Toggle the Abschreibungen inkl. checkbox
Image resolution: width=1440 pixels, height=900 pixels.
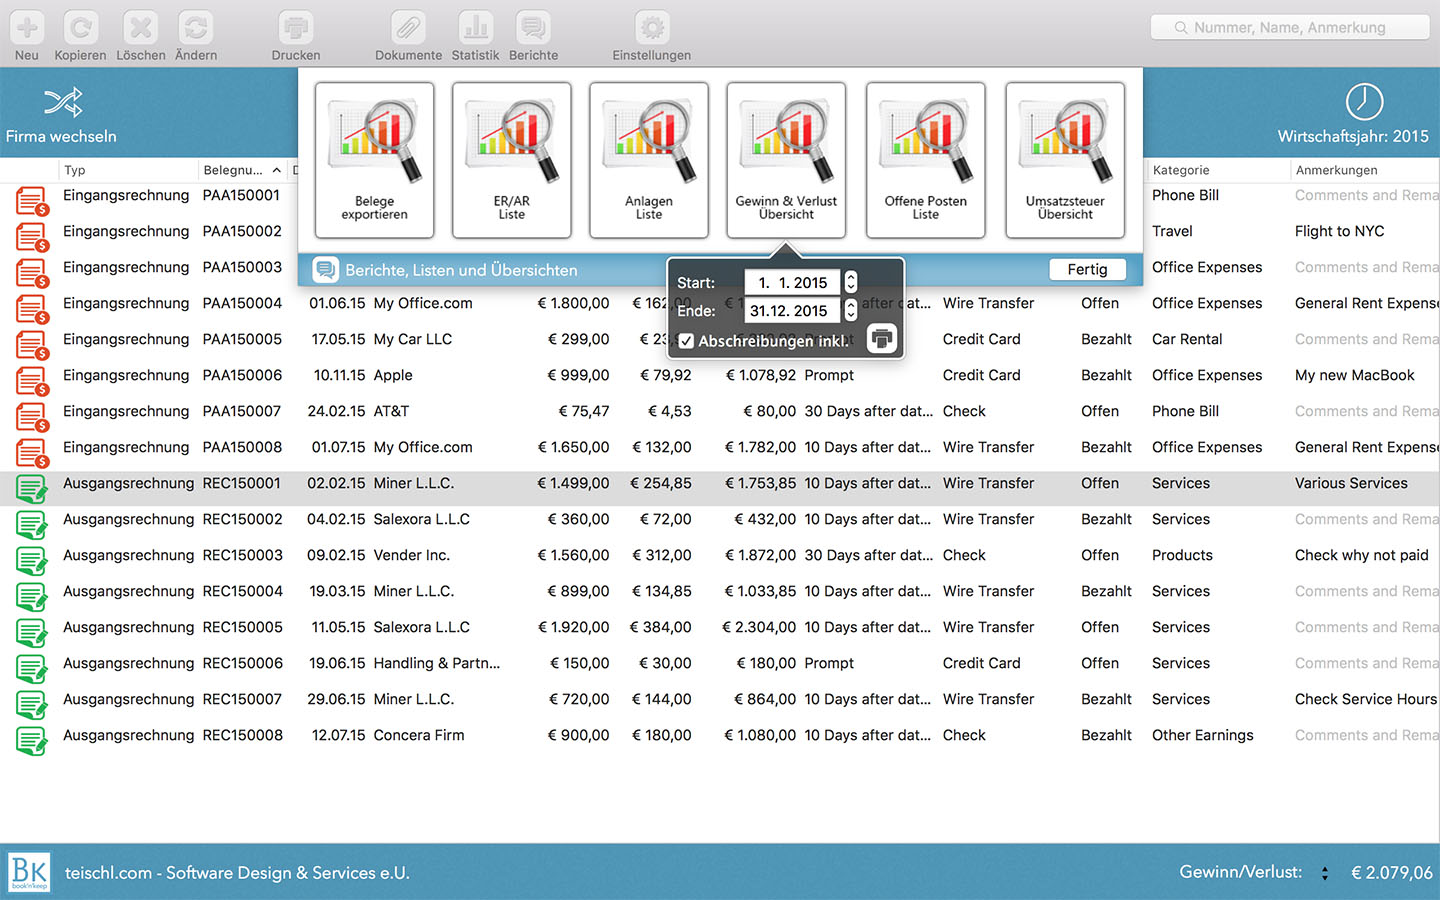click(686, 341)
